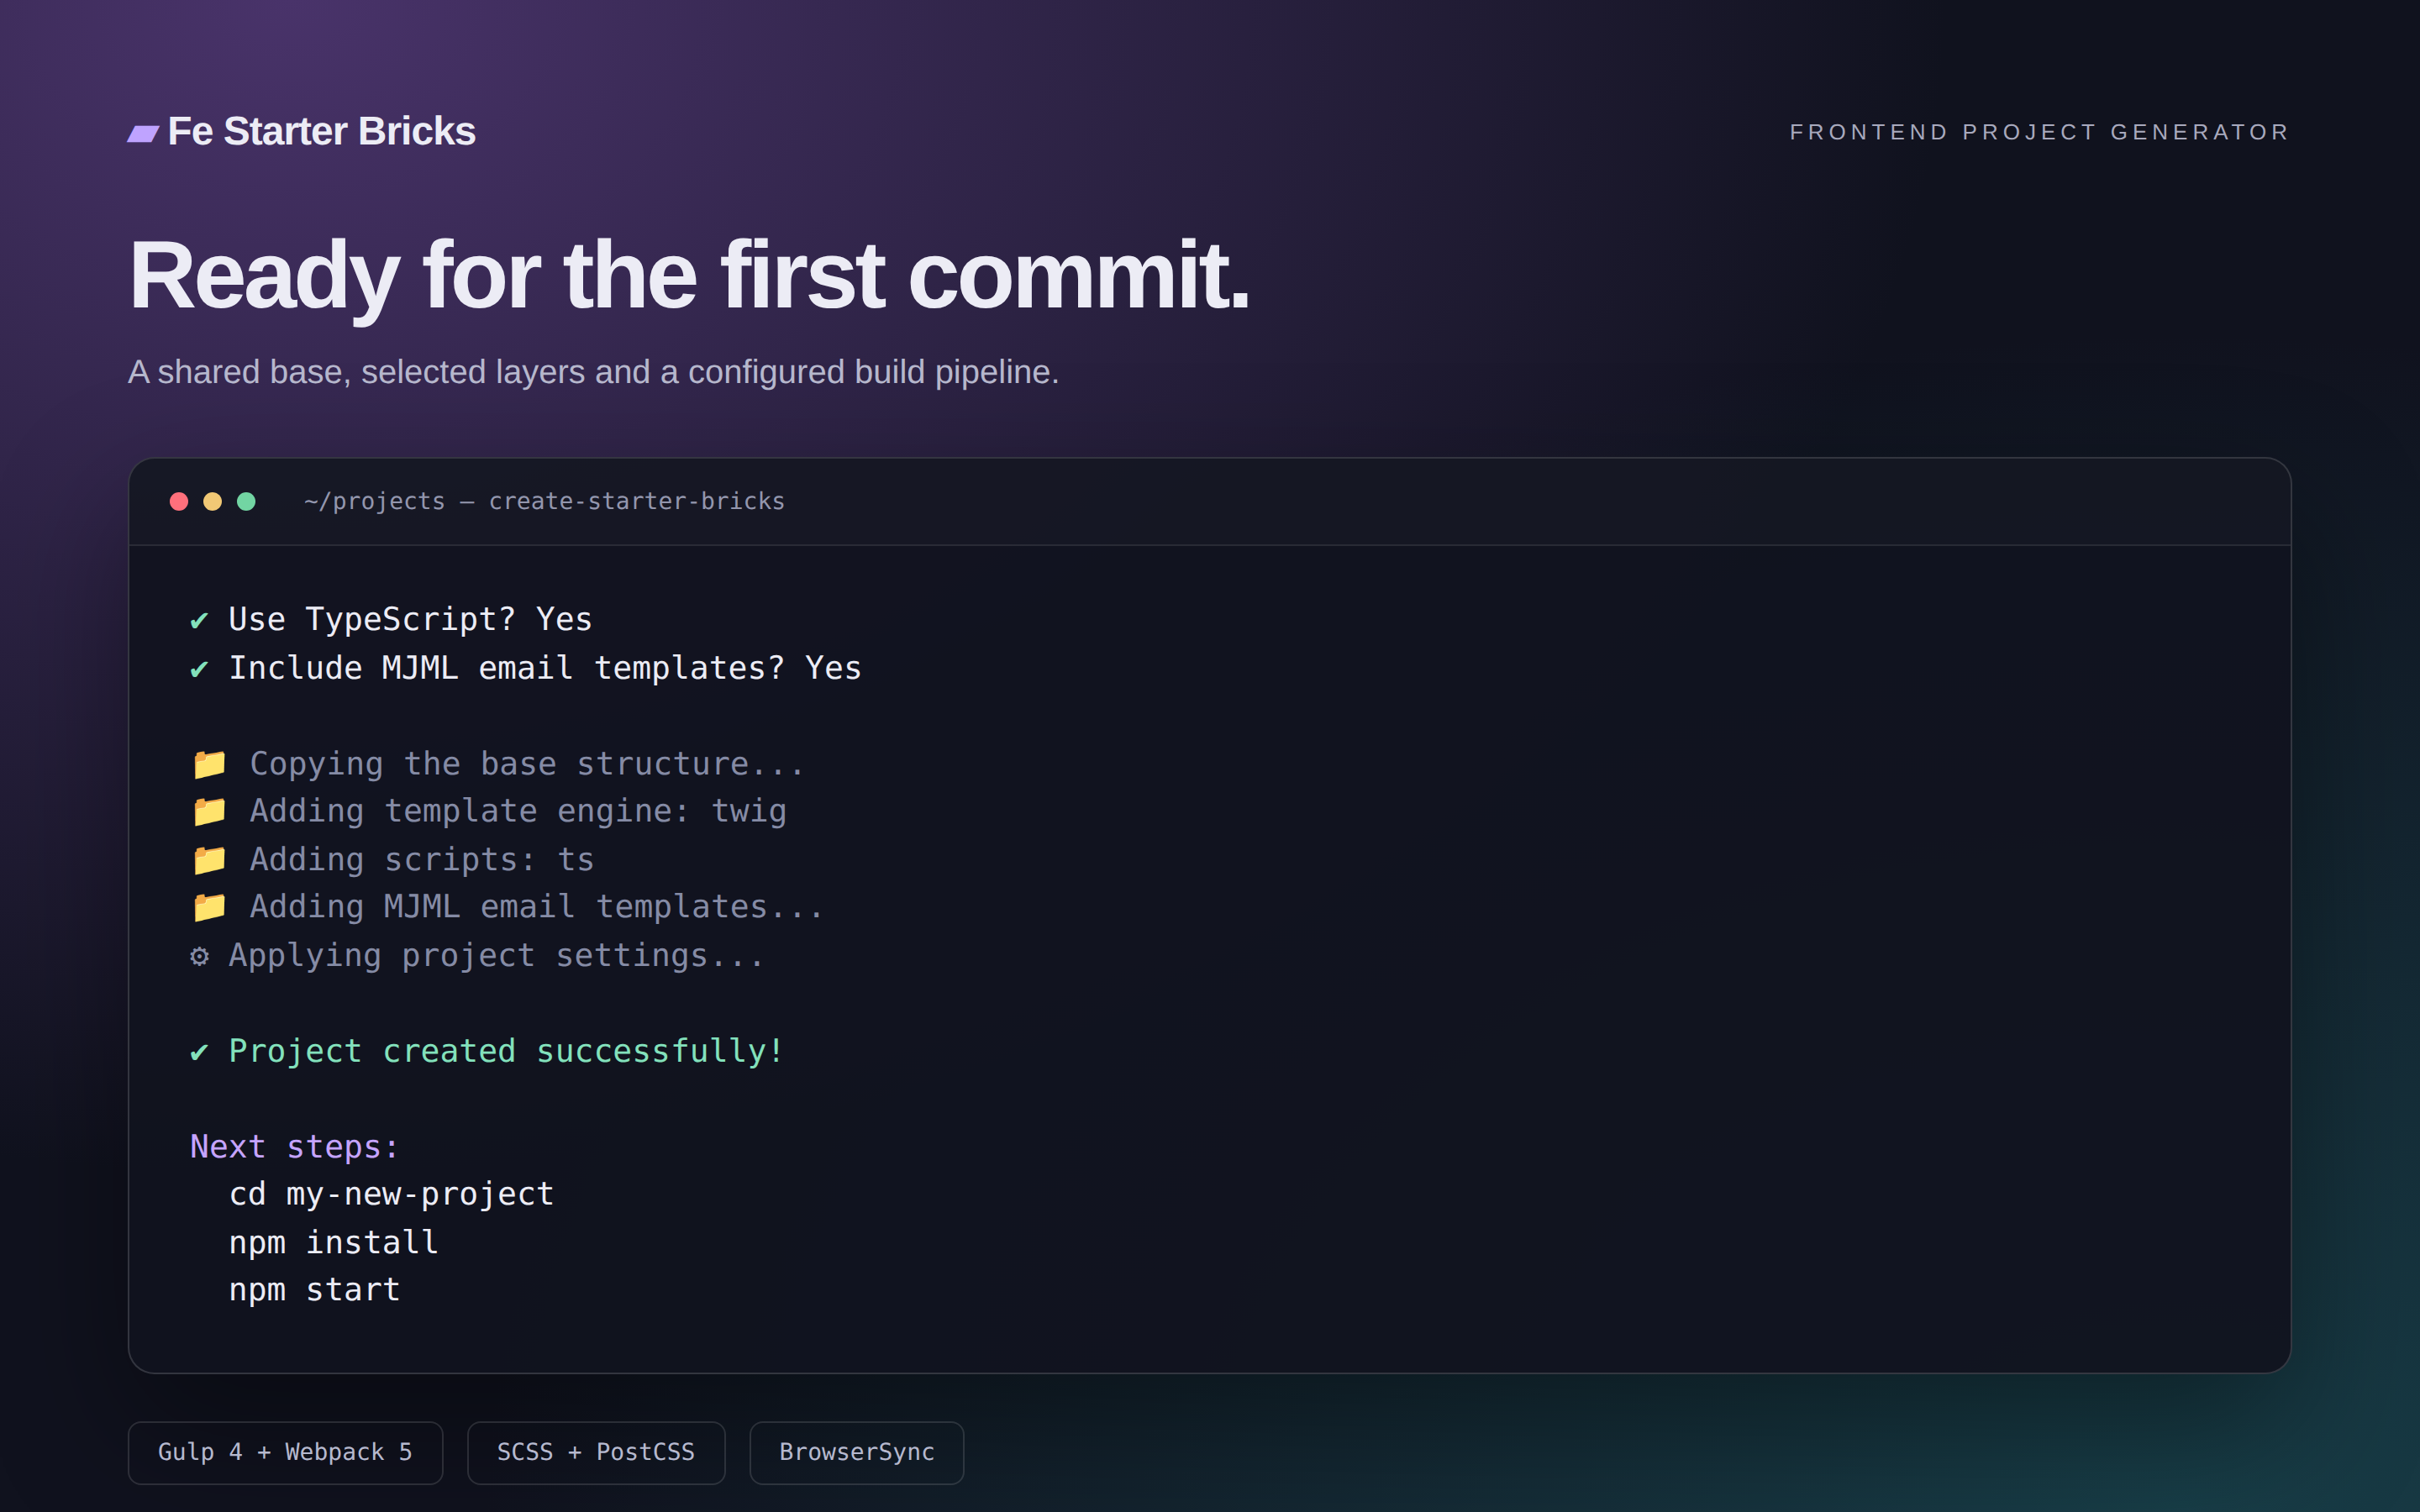This screenshot has width=2420, height=1512.
Task: Click the purple brick logo icon
Action: [x=143, y=133]
